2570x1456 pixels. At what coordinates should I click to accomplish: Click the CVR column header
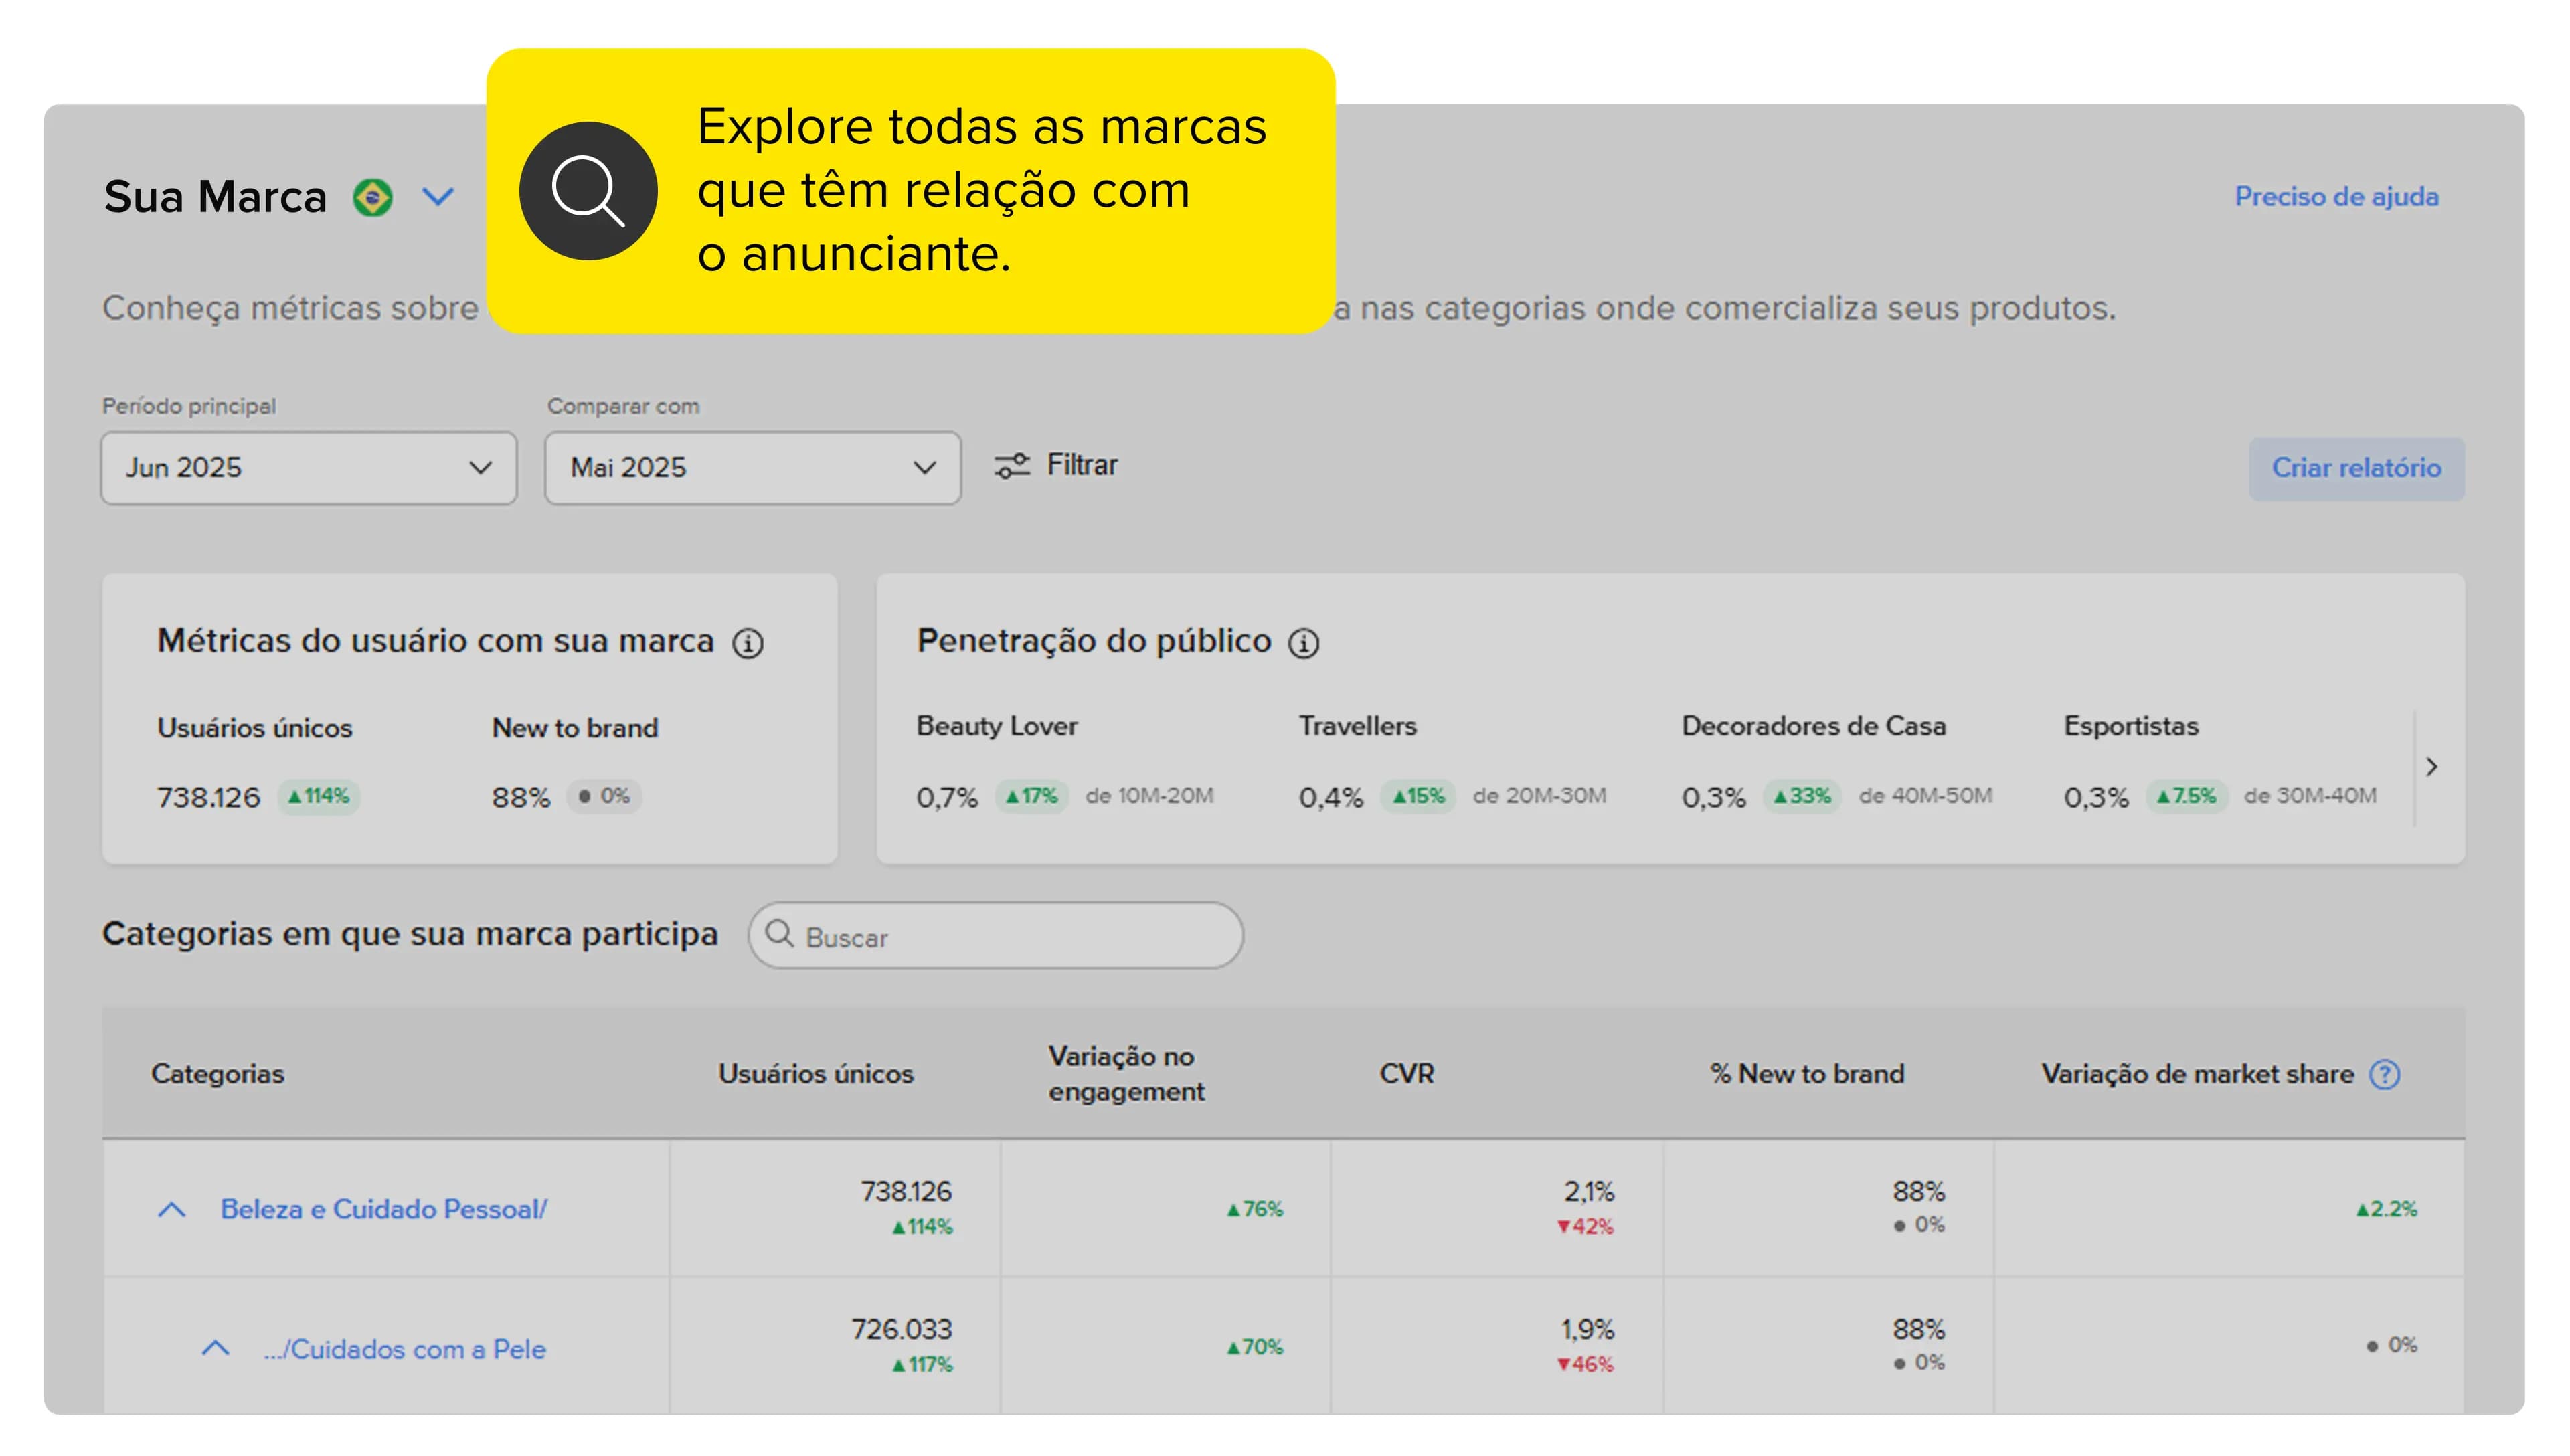click(x=1407, y=1074)
